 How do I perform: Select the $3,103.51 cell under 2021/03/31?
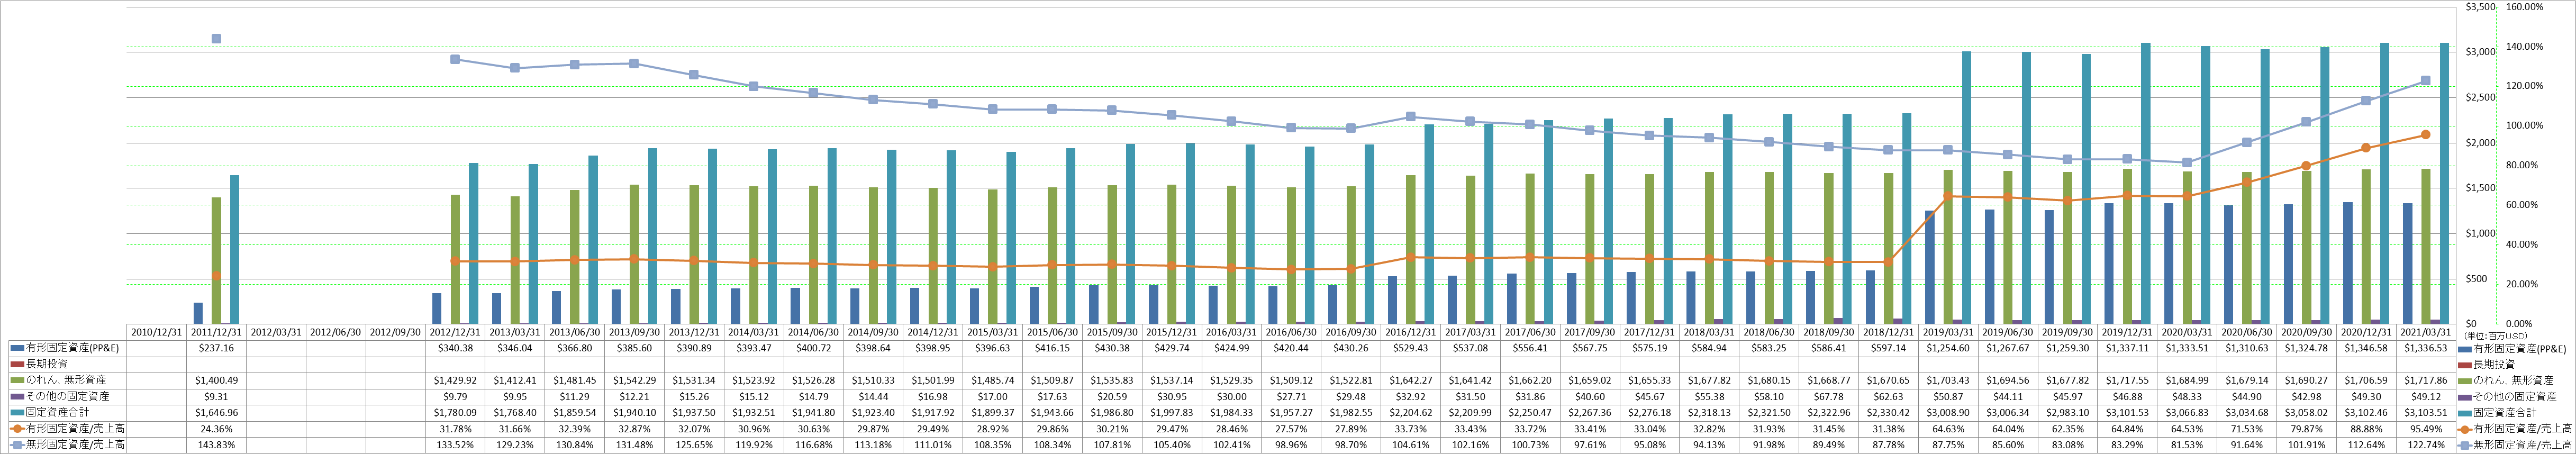(x=2425, y=412)
